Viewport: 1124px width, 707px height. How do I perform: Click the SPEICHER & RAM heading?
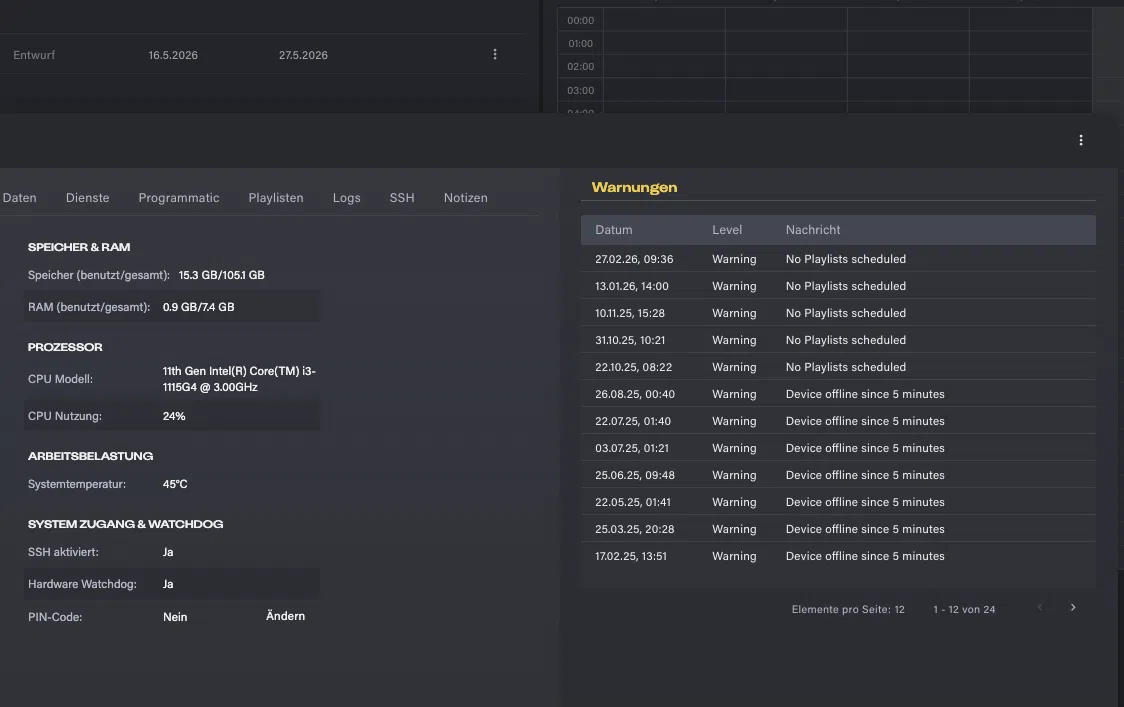tap(79, 247)
